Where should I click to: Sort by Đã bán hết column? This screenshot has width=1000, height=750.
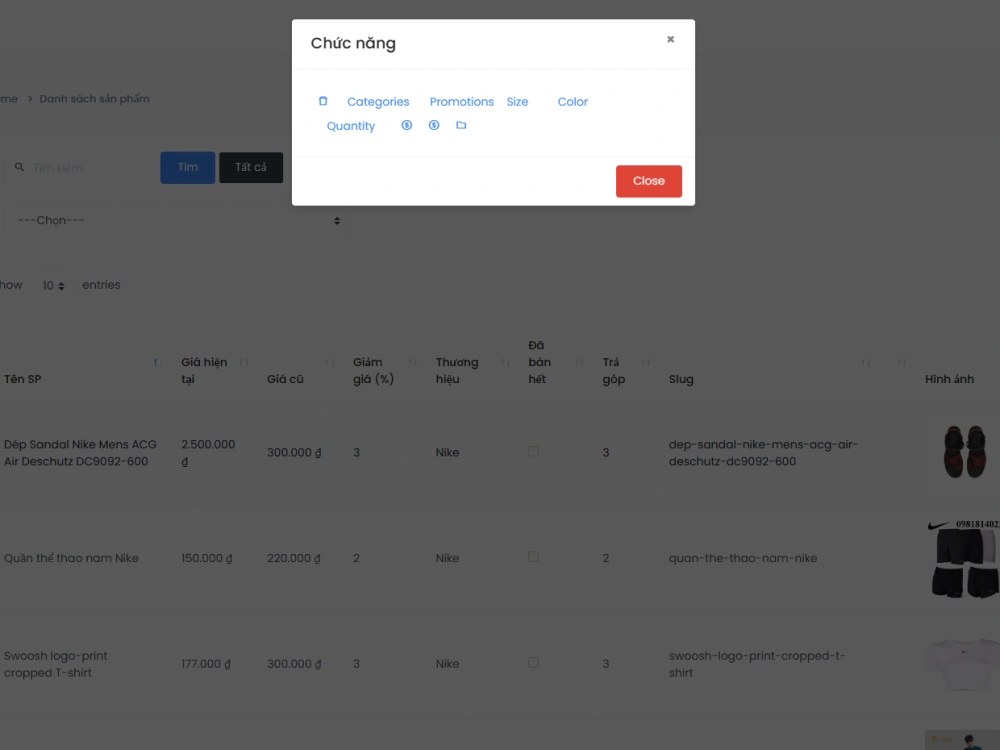(579, 362)
